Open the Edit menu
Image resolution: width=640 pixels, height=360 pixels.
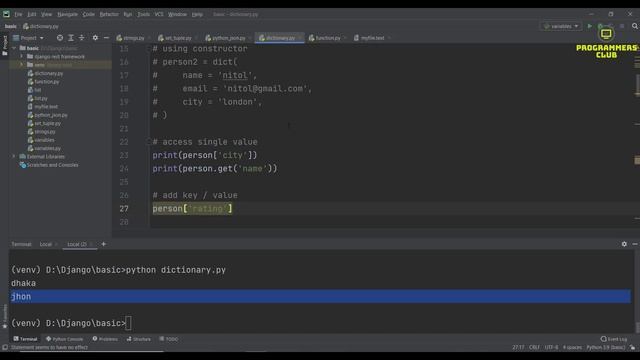pos(31,14)
